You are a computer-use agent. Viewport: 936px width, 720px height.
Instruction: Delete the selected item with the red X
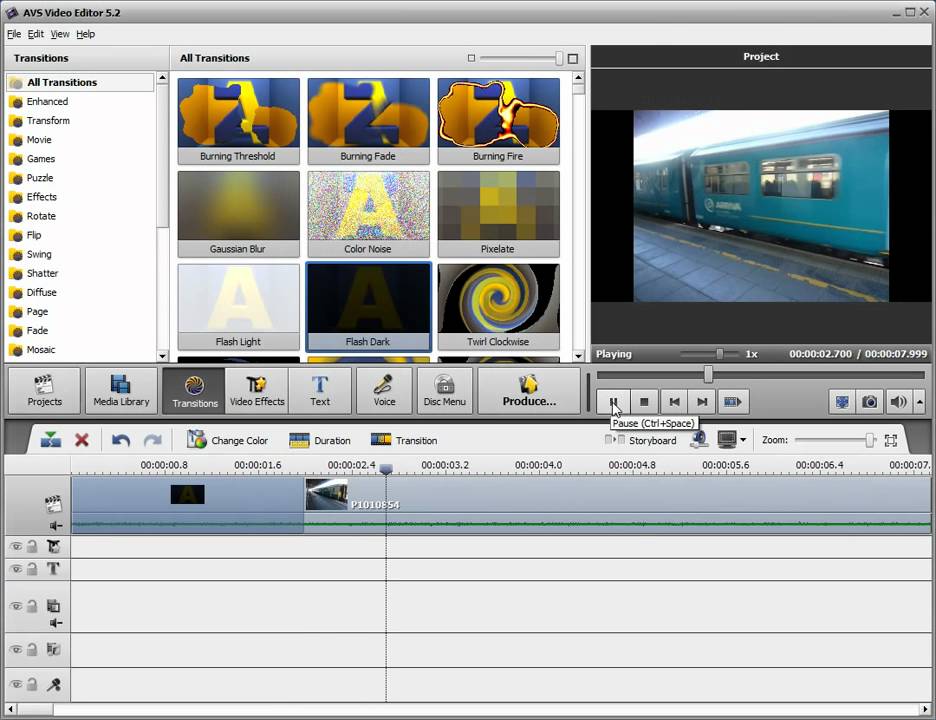pos(82,440)
